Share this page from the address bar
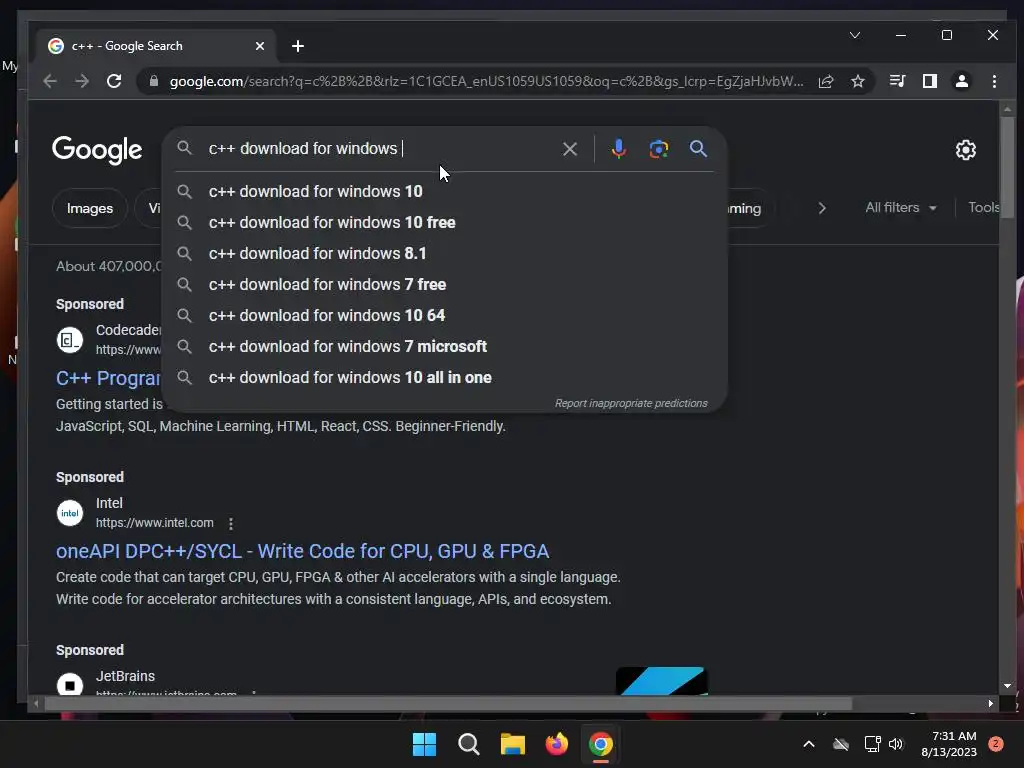This screenshot has height=768, width=1024. (826, 81)
